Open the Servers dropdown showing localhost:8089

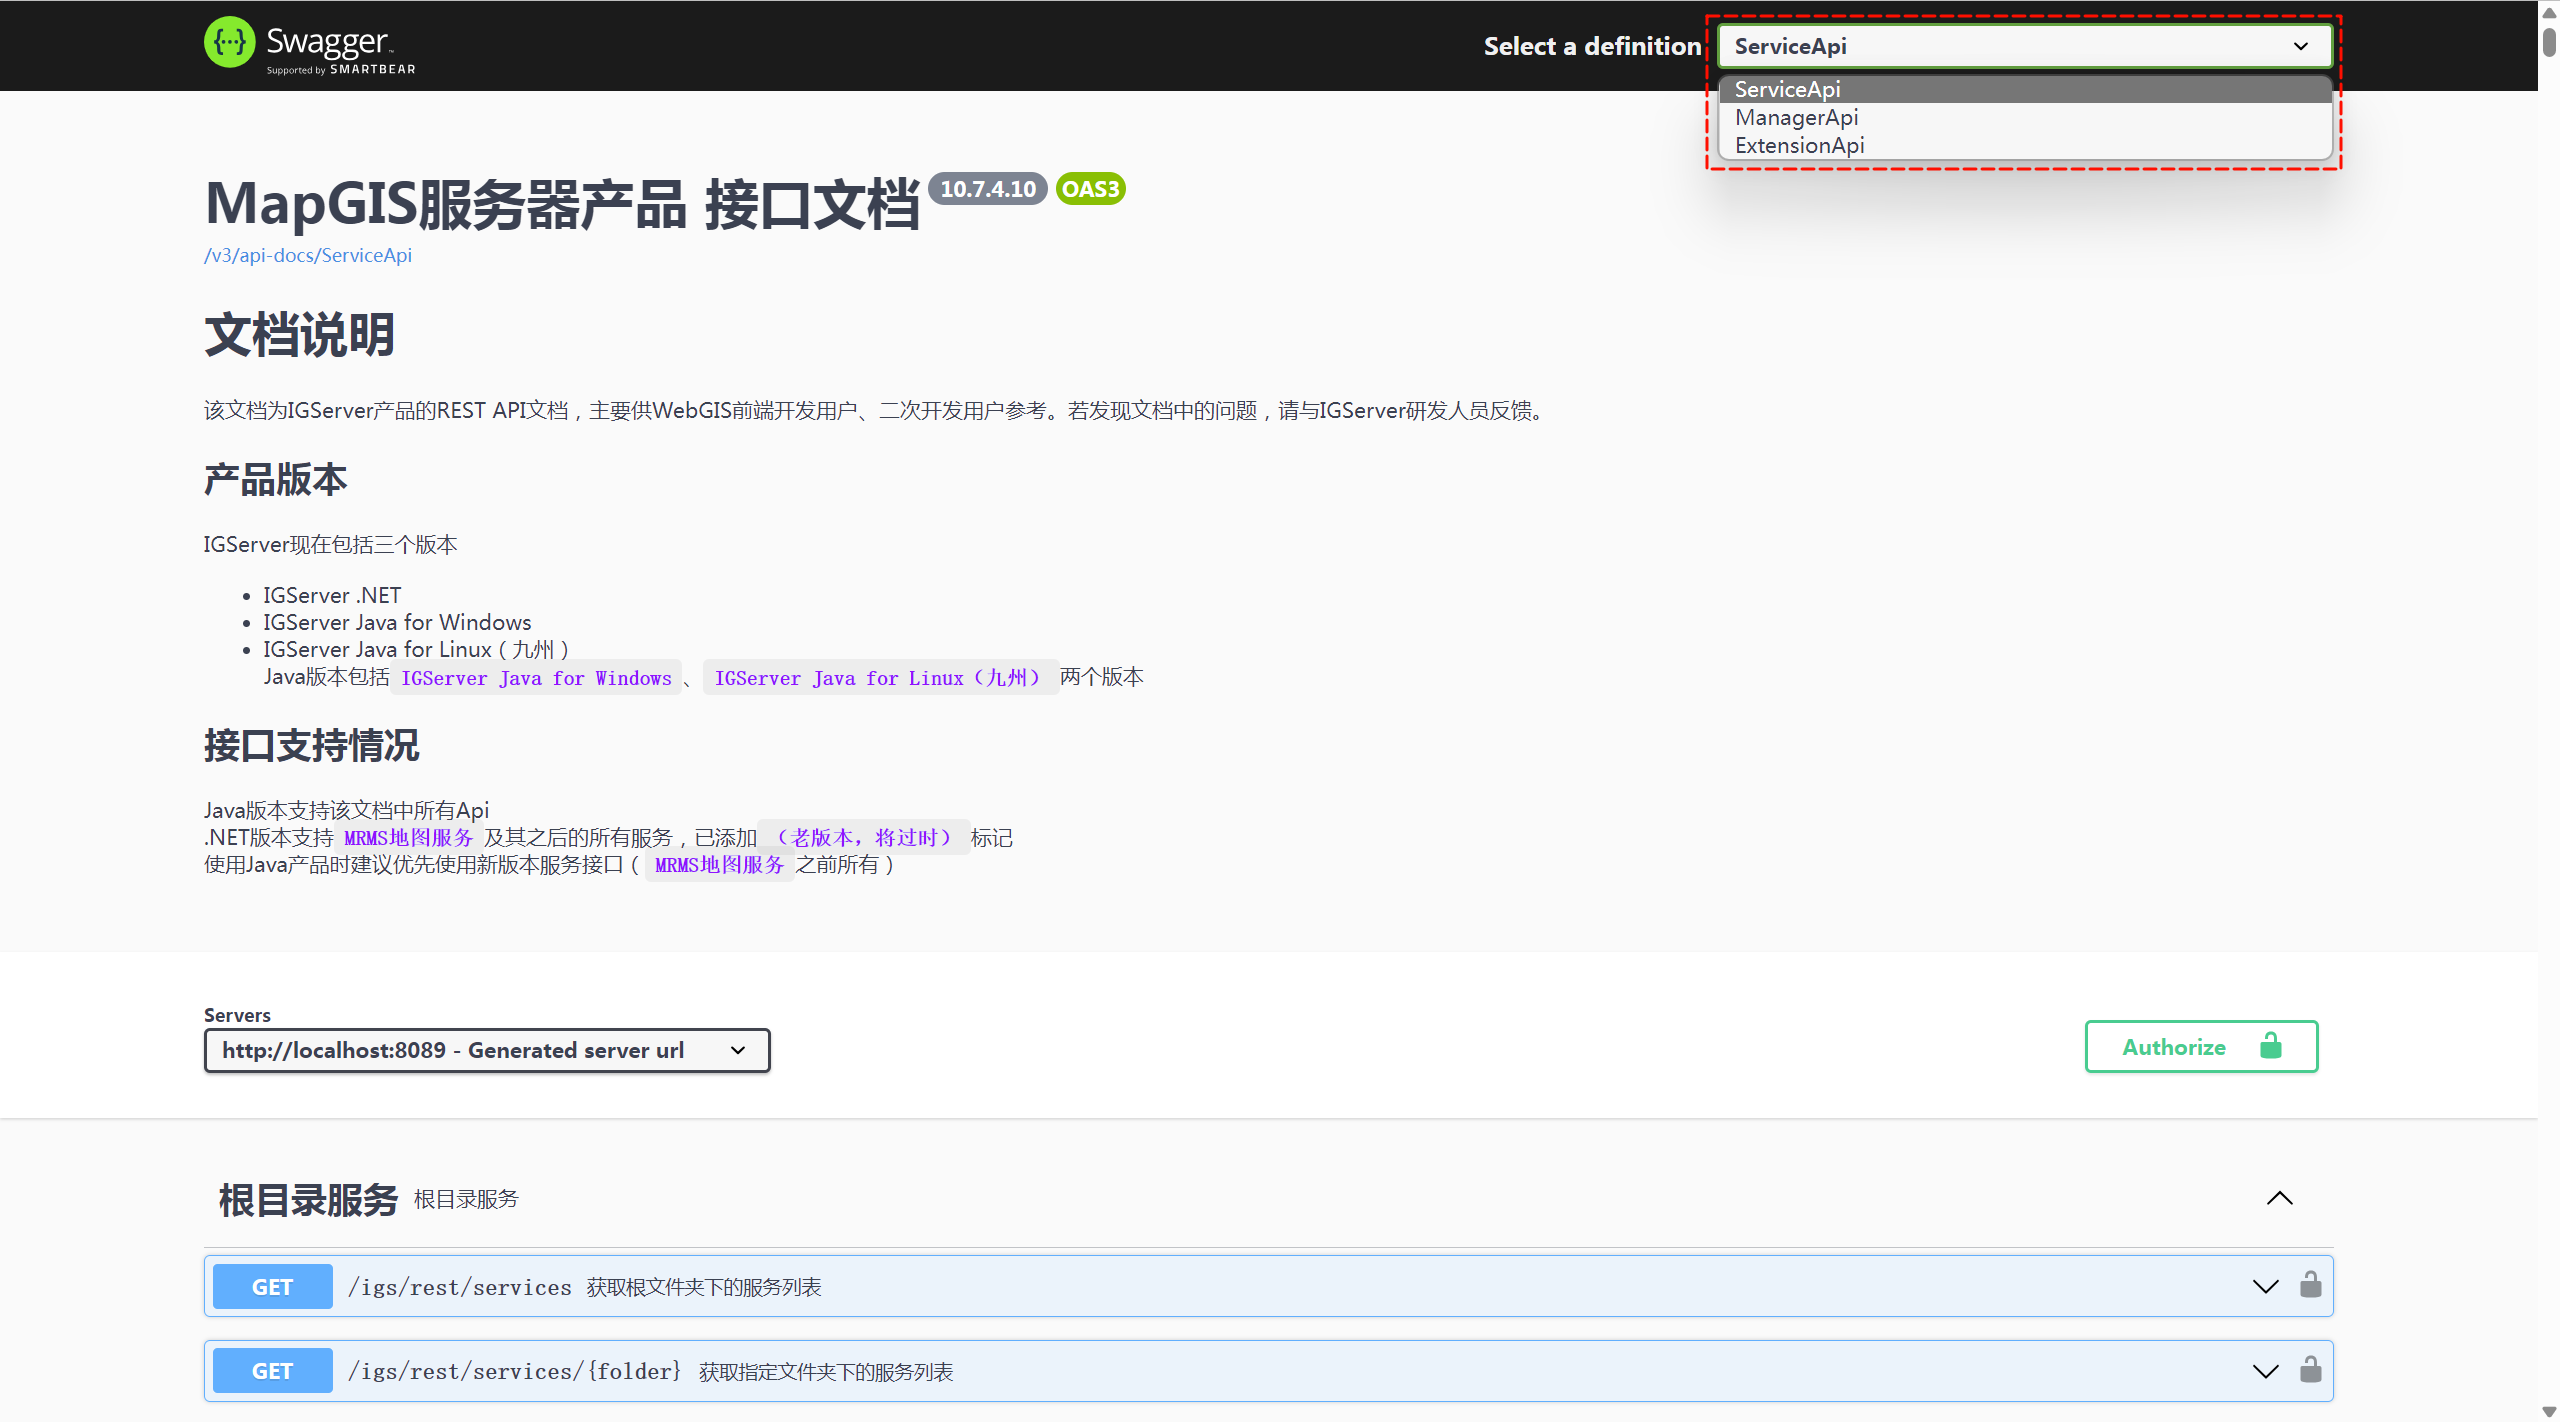coord(486,1050)
